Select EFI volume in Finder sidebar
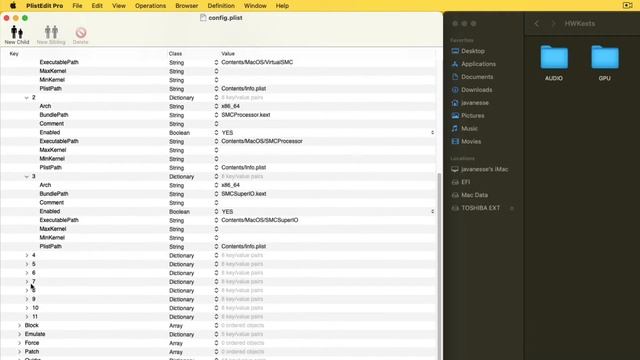This screenshot has width=640, height=360. click(465, 182)
